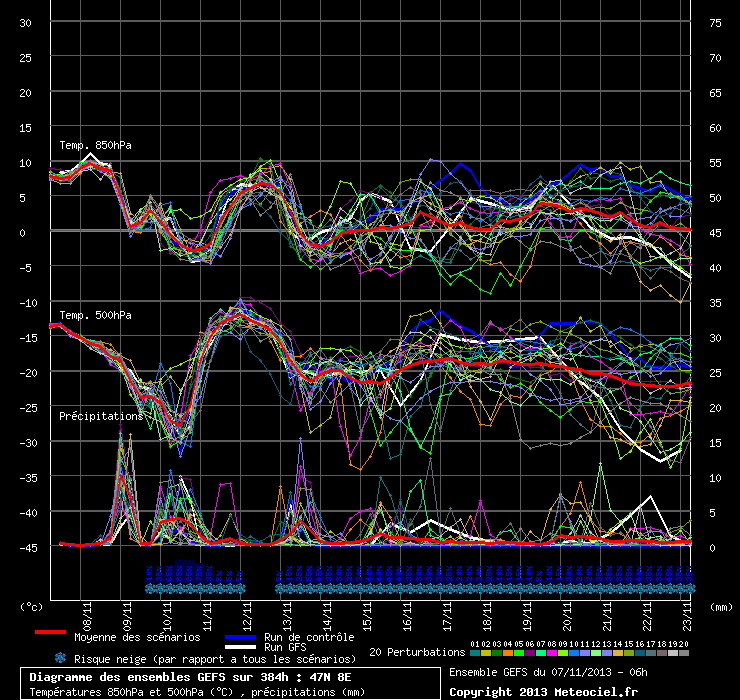Click the (mm) unit label
This screenshot has height=700, width=740.
[x=718, y=606]
